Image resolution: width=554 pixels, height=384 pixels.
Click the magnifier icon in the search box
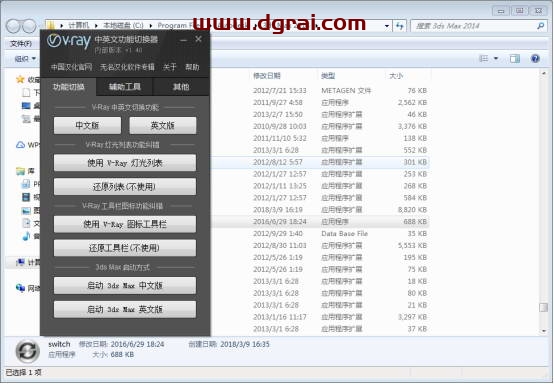[540, 26]
